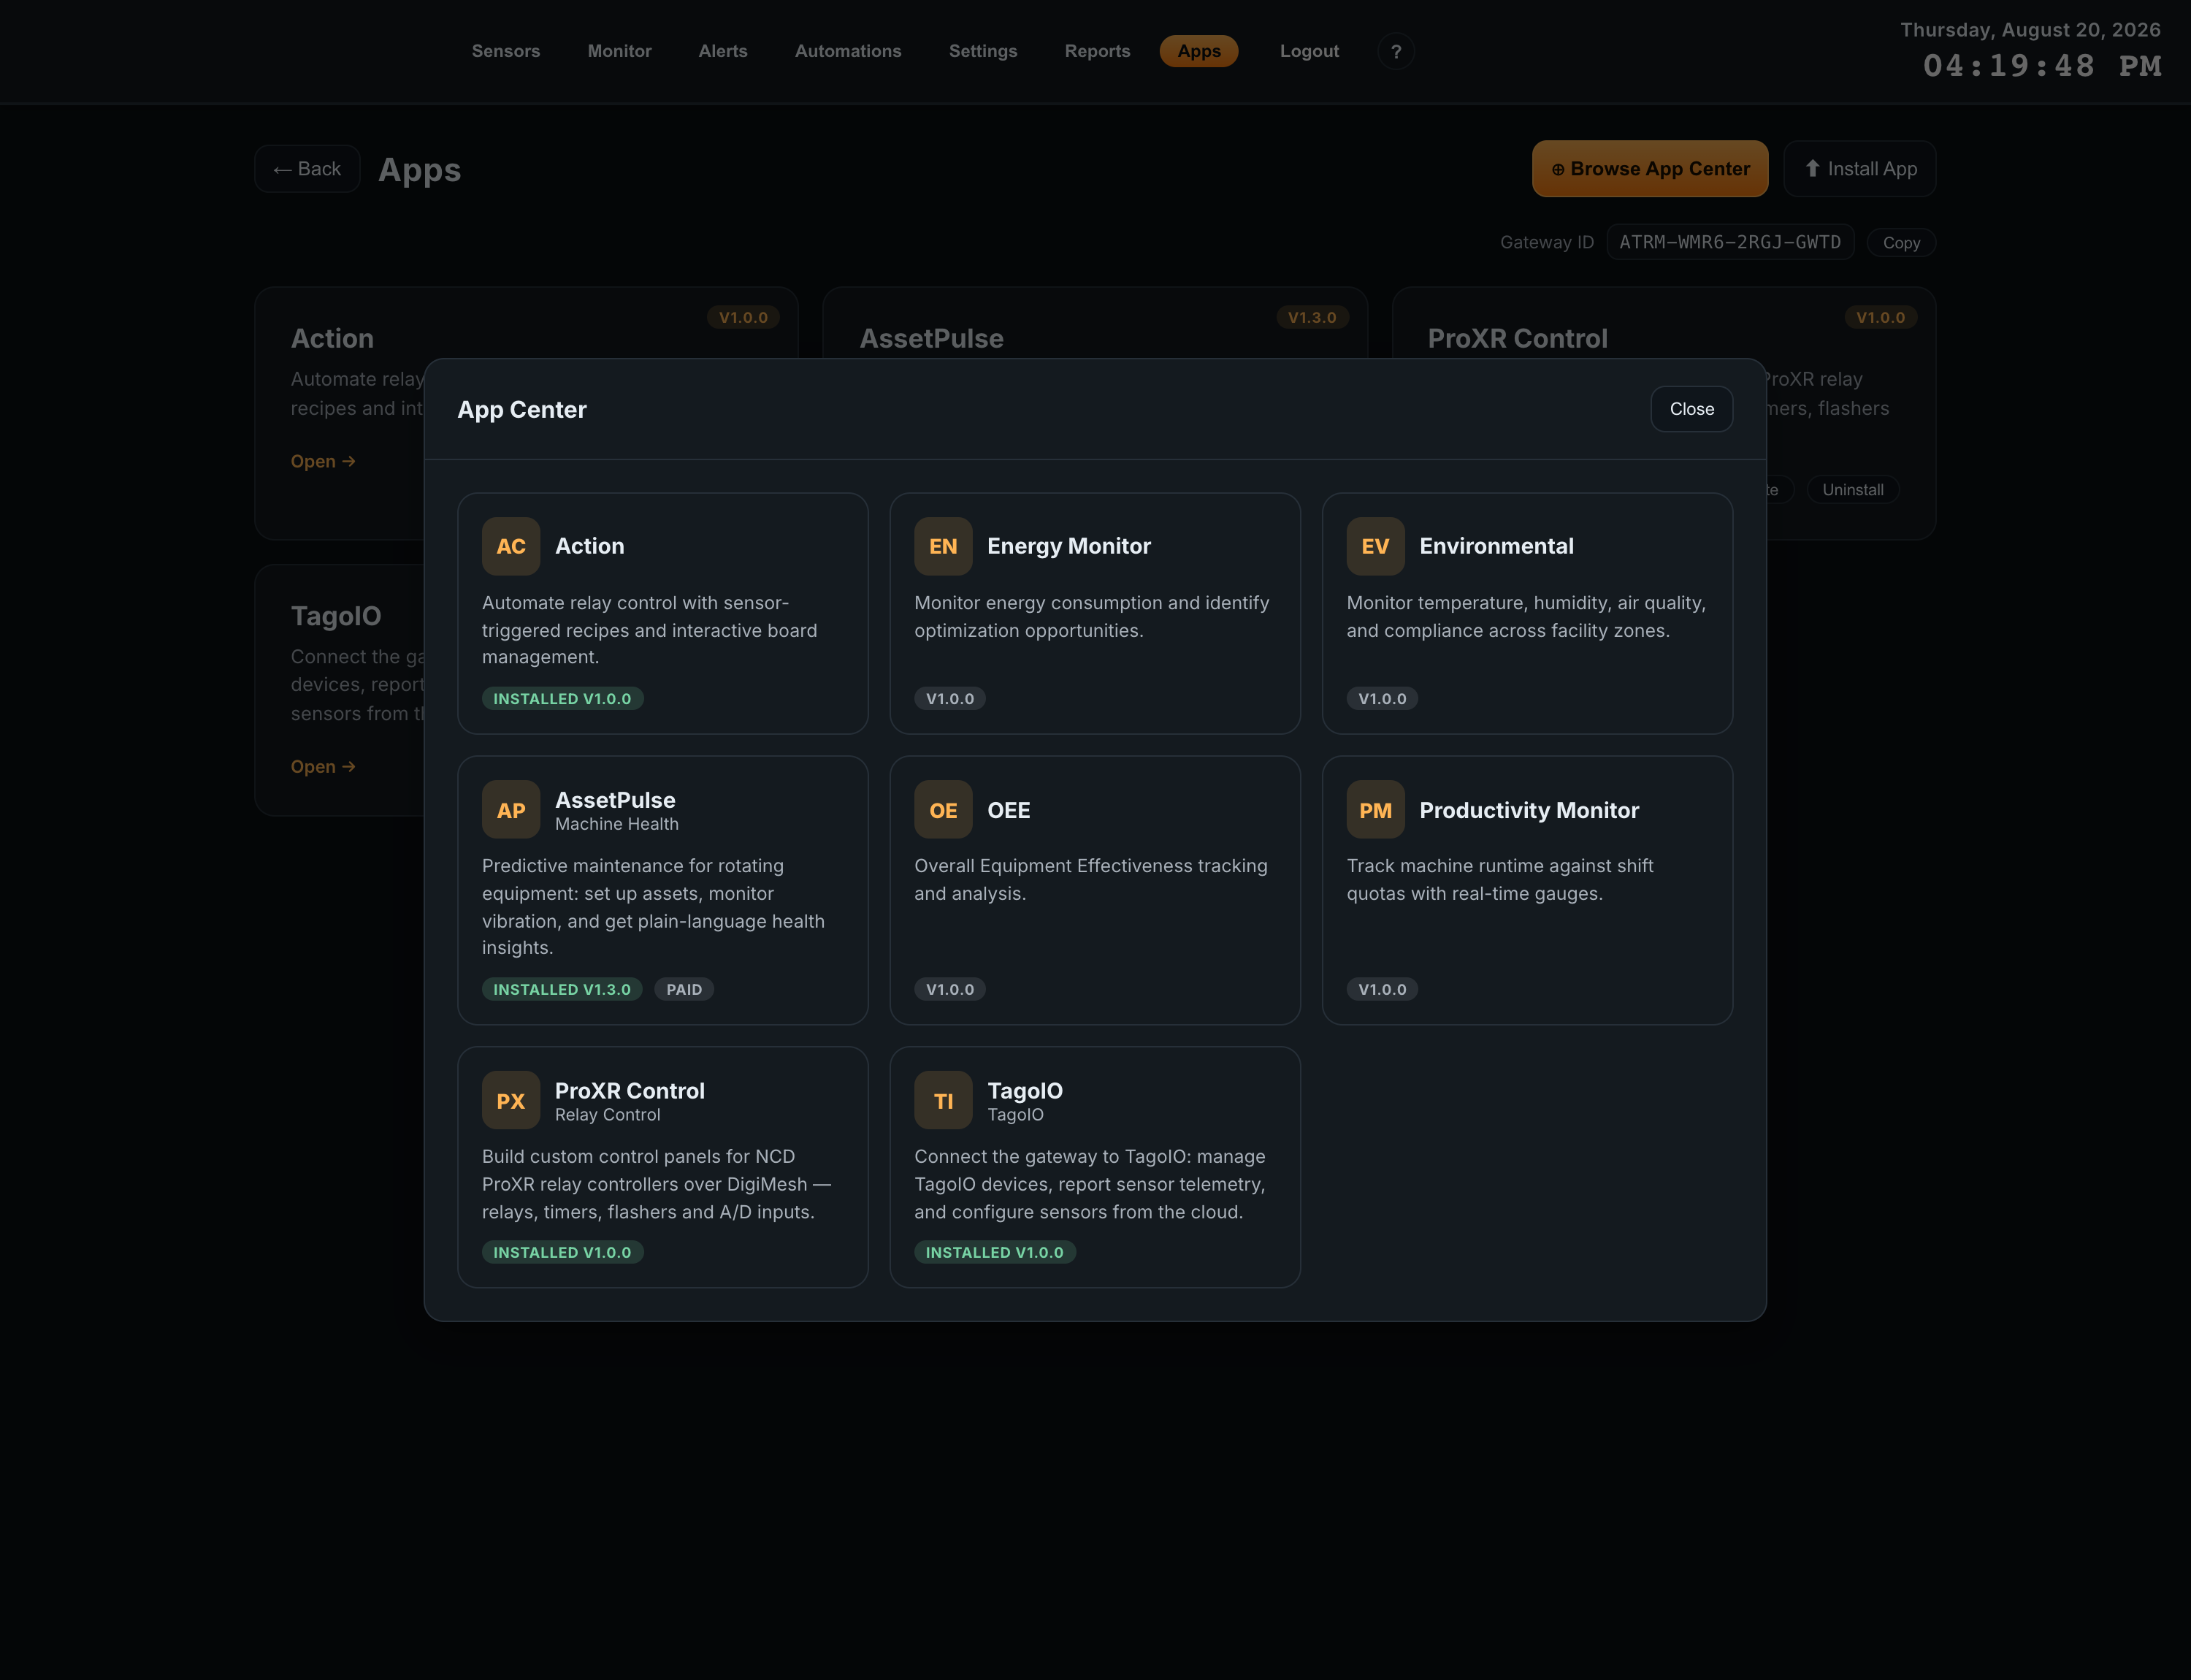
Task: Click Open link on background TagoIO card
Action: point(323,767)
